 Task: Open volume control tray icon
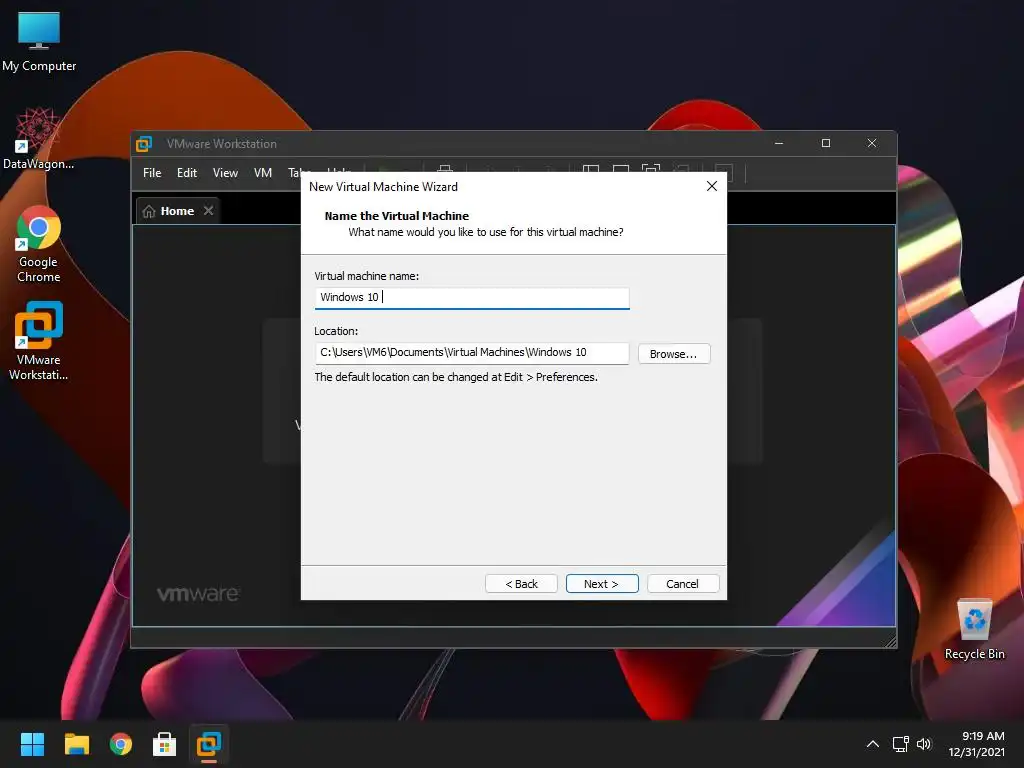tap(923, 744)
